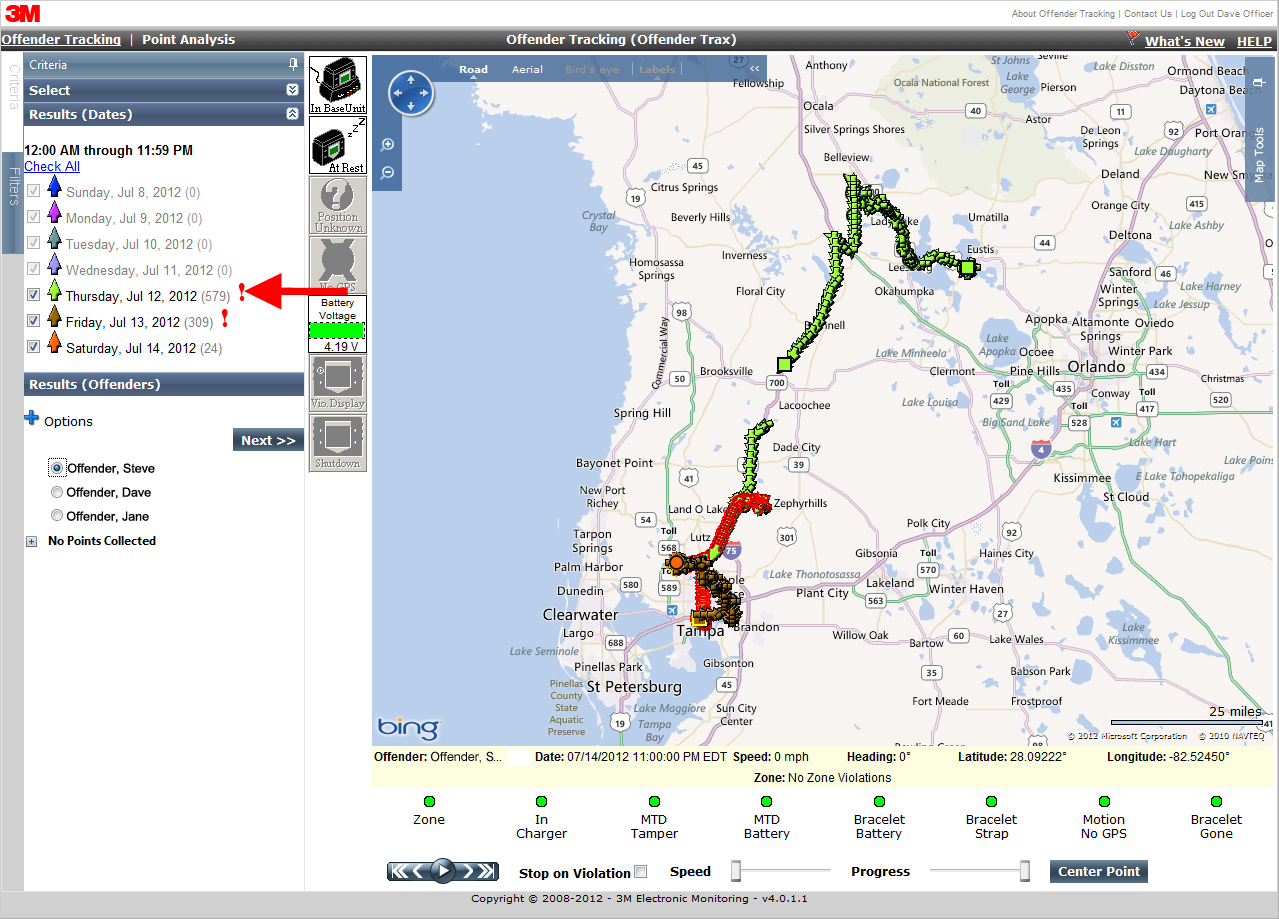Zoom in on the map
The width and height of the screenshot is (1279, 919).
coord(388,144)
